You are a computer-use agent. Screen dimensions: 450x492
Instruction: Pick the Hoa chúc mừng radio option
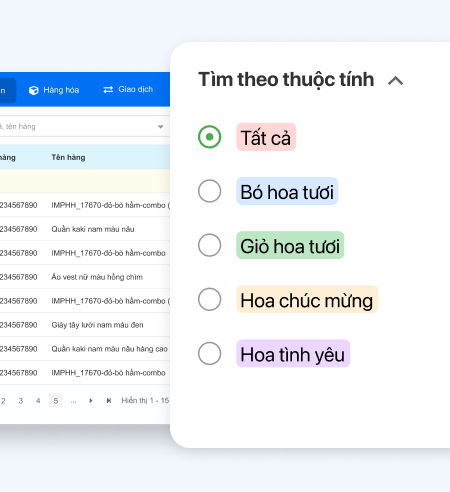(209, 299)
